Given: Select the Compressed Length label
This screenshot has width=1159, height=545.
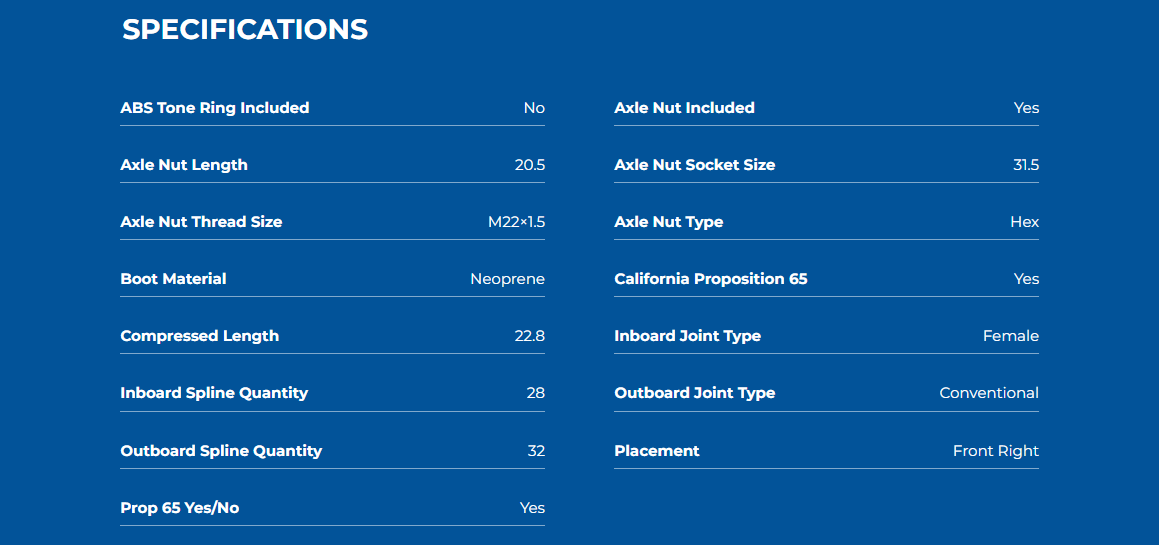Looking at the screenshot, I should coord(200,336).
